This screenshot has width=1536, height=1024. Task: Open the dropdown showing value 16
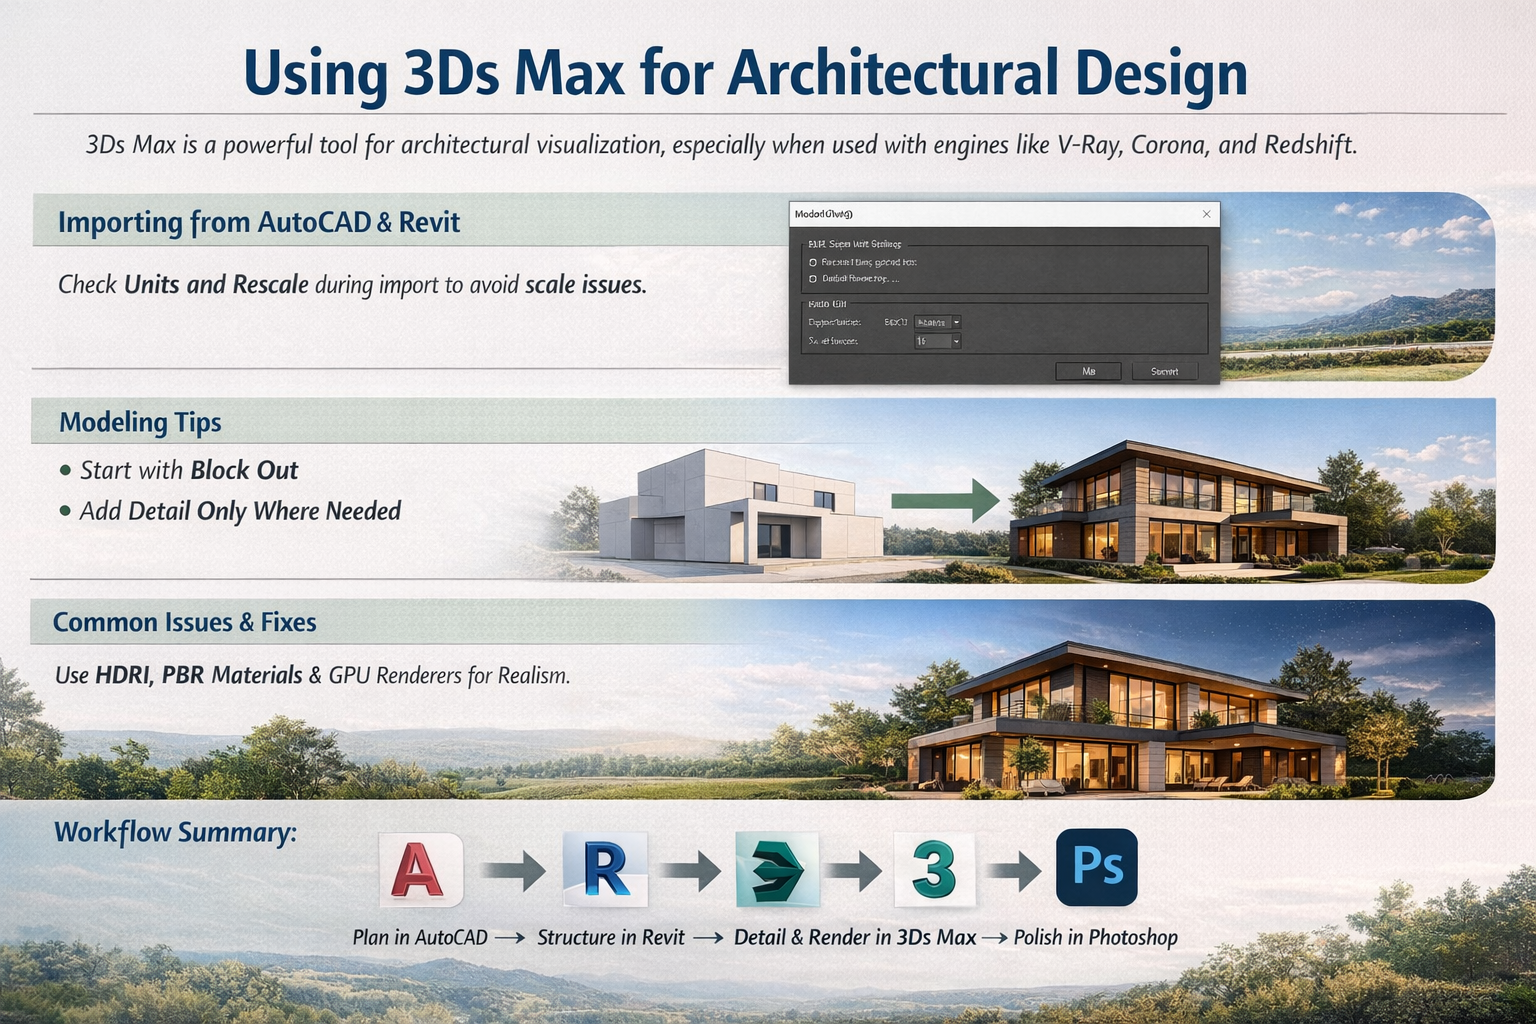pyautogui.click(x=938, y=341)
